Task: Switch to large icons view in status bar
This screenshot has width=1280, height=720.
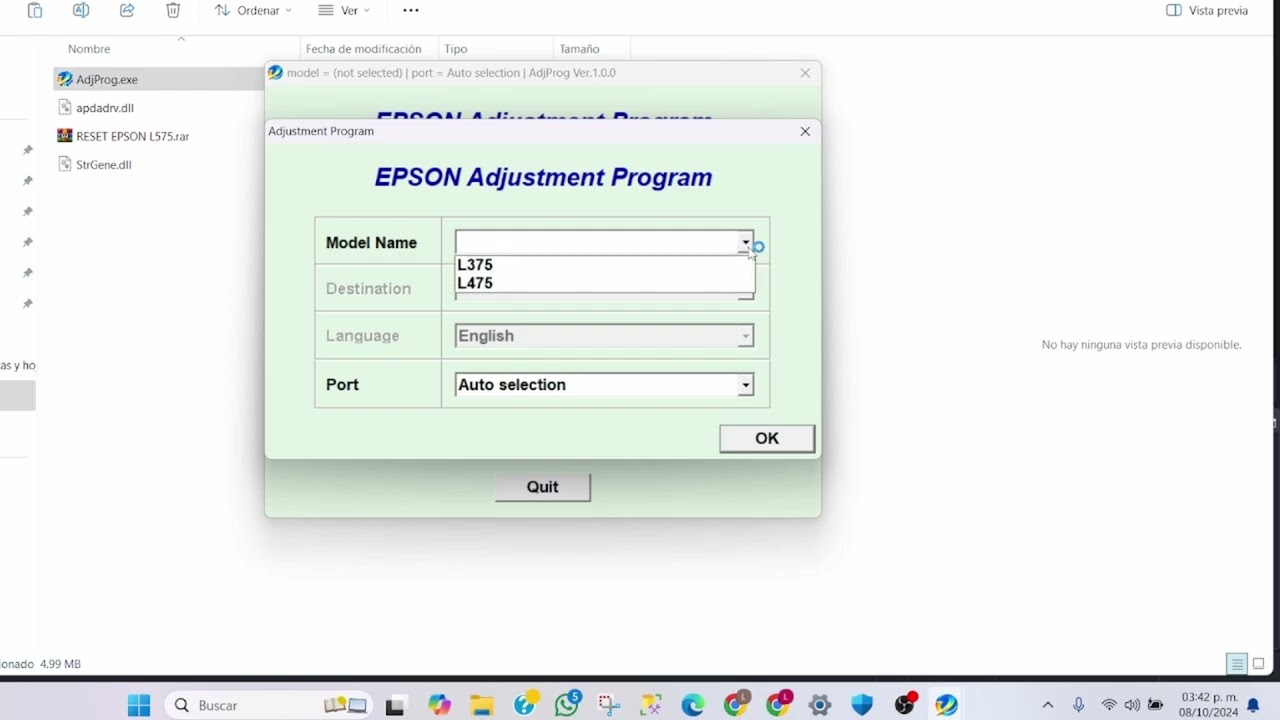Action: pyautogui.click(x=1259, y=664)
